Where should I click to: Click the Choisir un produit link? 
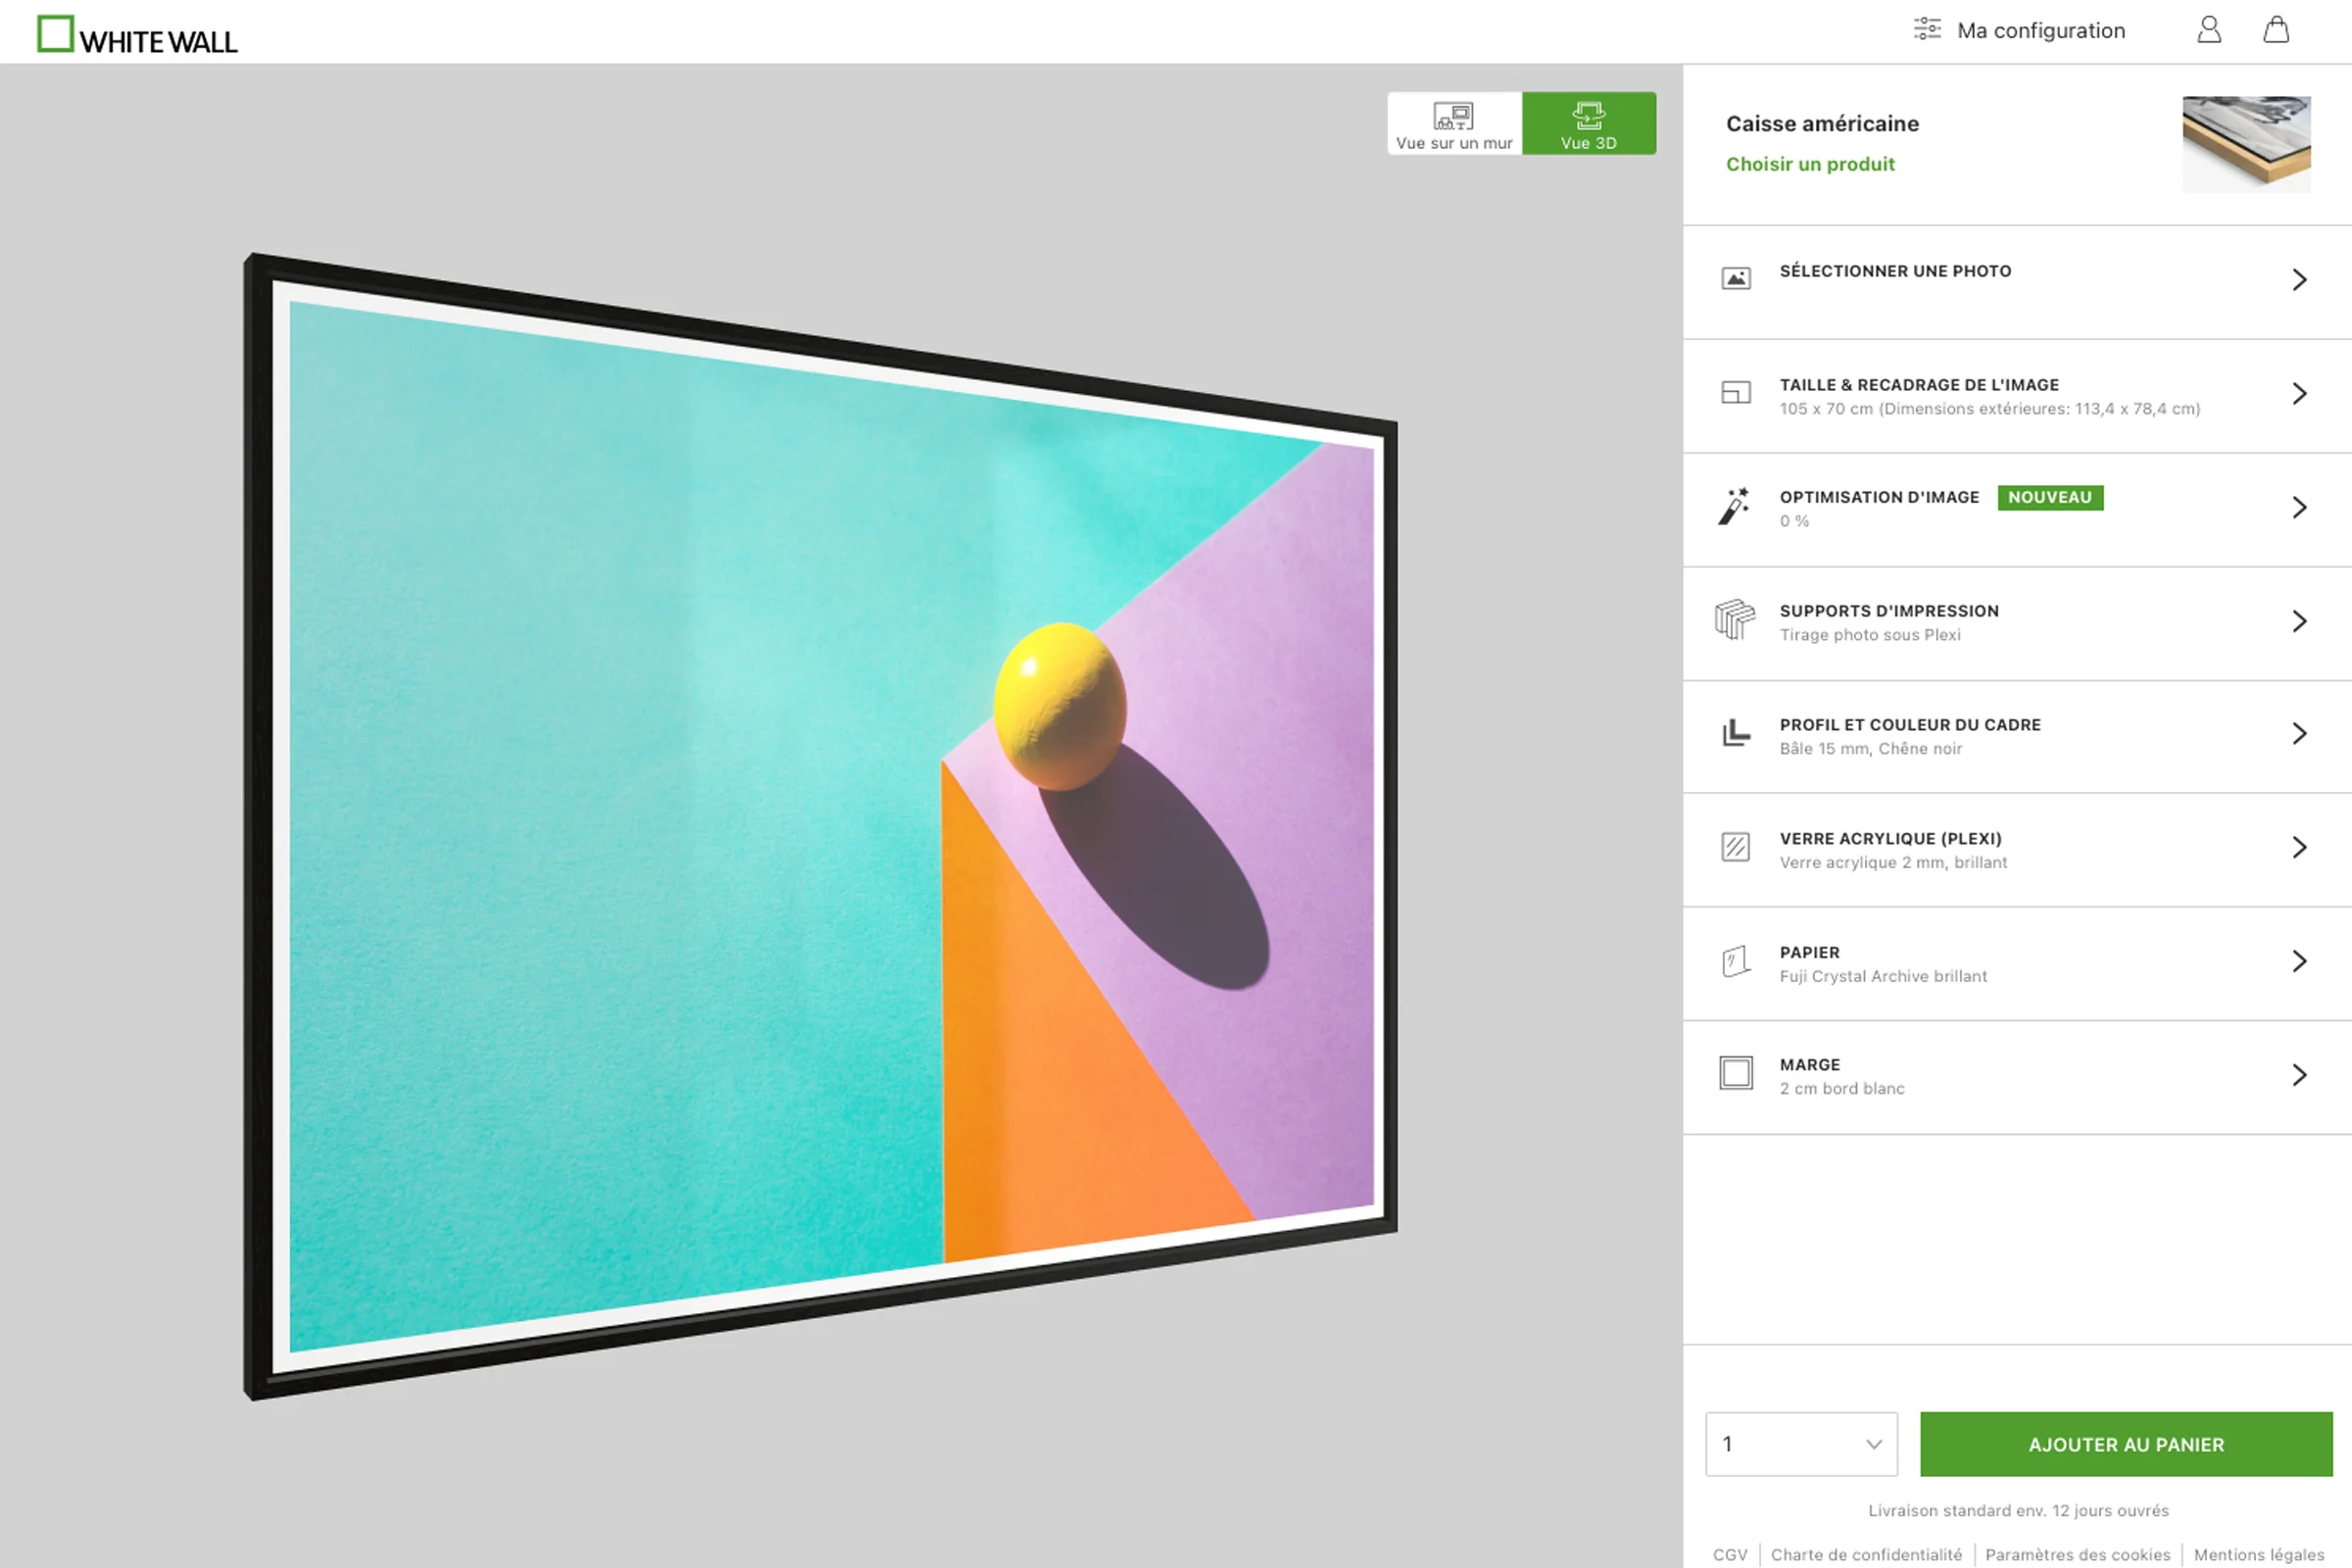coord(1809,164)
